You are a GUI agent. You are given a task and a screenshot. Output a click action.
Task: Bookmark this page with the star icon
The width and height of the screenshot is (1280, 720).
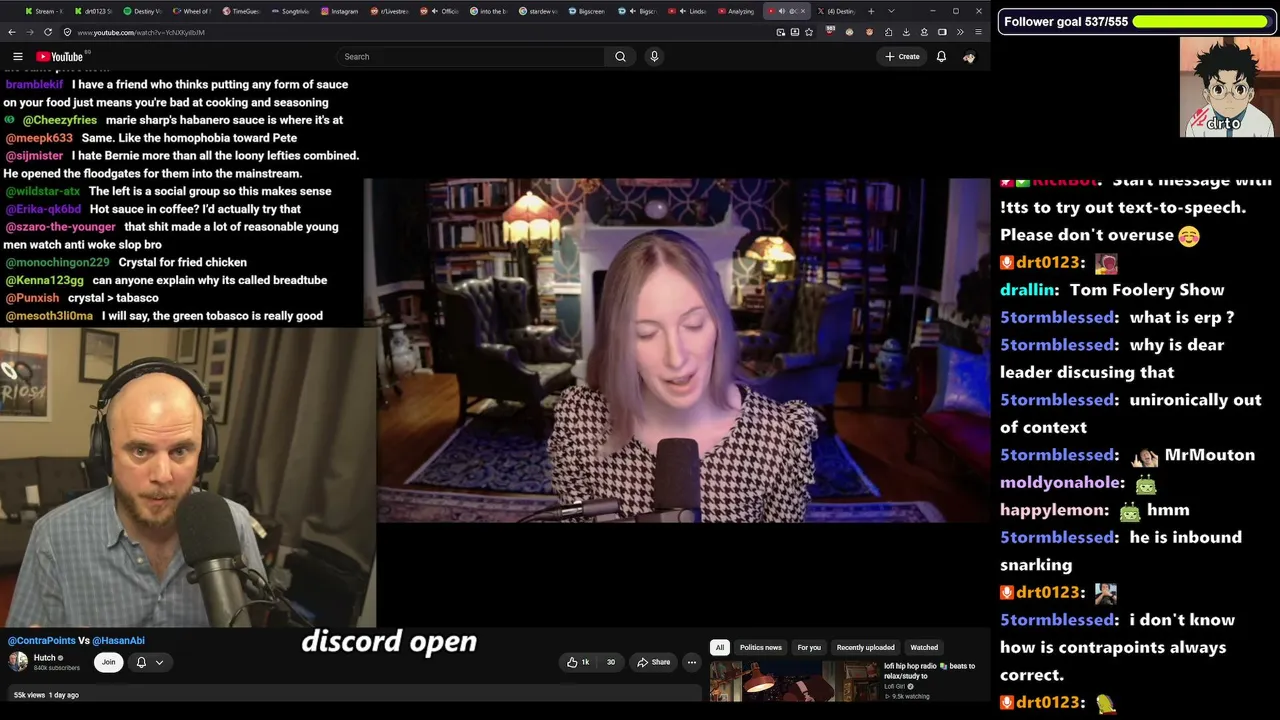point(809,32)
